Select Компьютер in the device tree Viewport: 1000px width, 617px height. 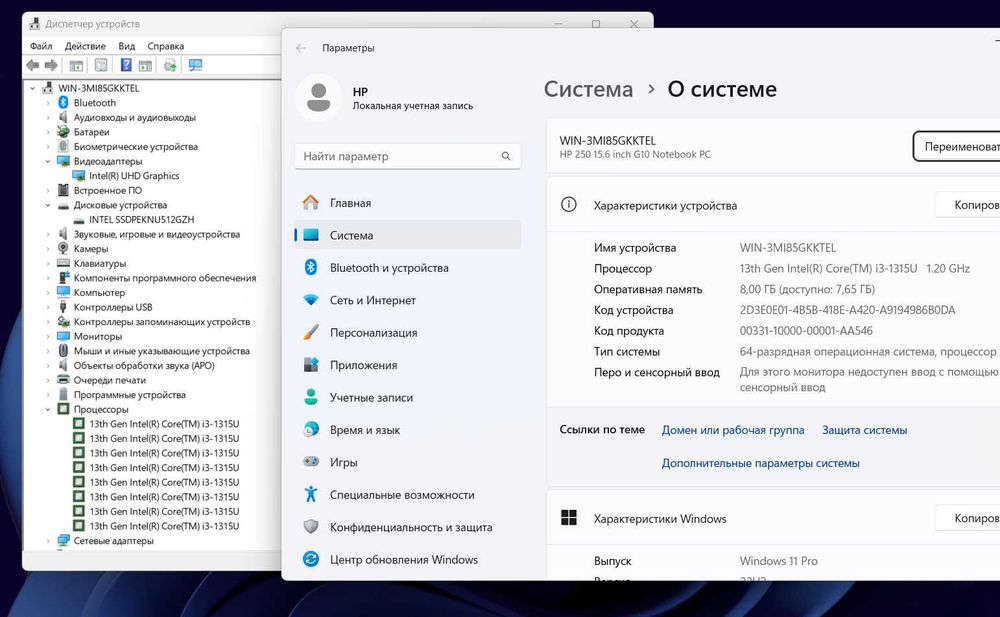[99, 293]
